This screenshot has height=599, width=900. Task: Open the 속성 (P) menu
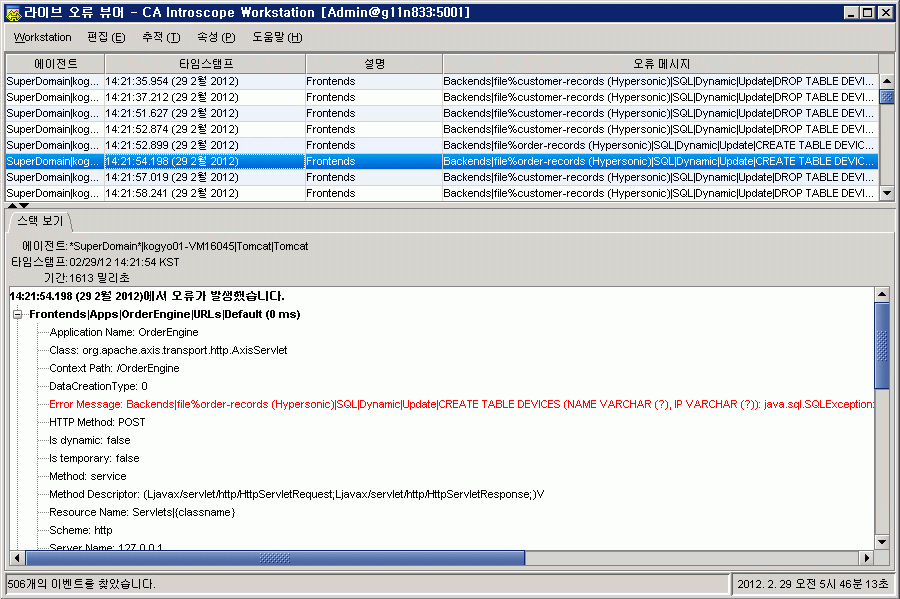pos(216,37)
